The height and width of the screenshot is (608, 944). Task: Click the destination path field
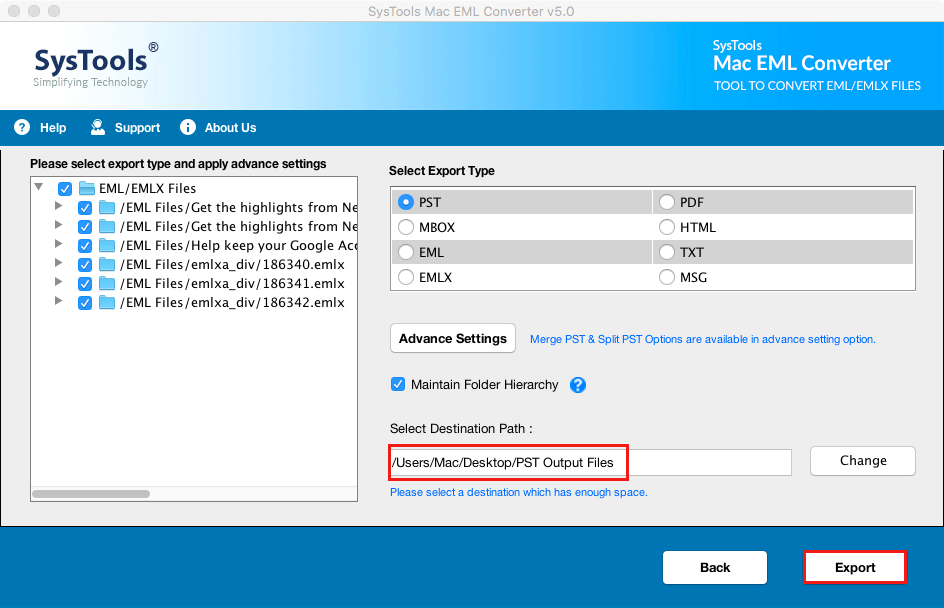(591, 462)
